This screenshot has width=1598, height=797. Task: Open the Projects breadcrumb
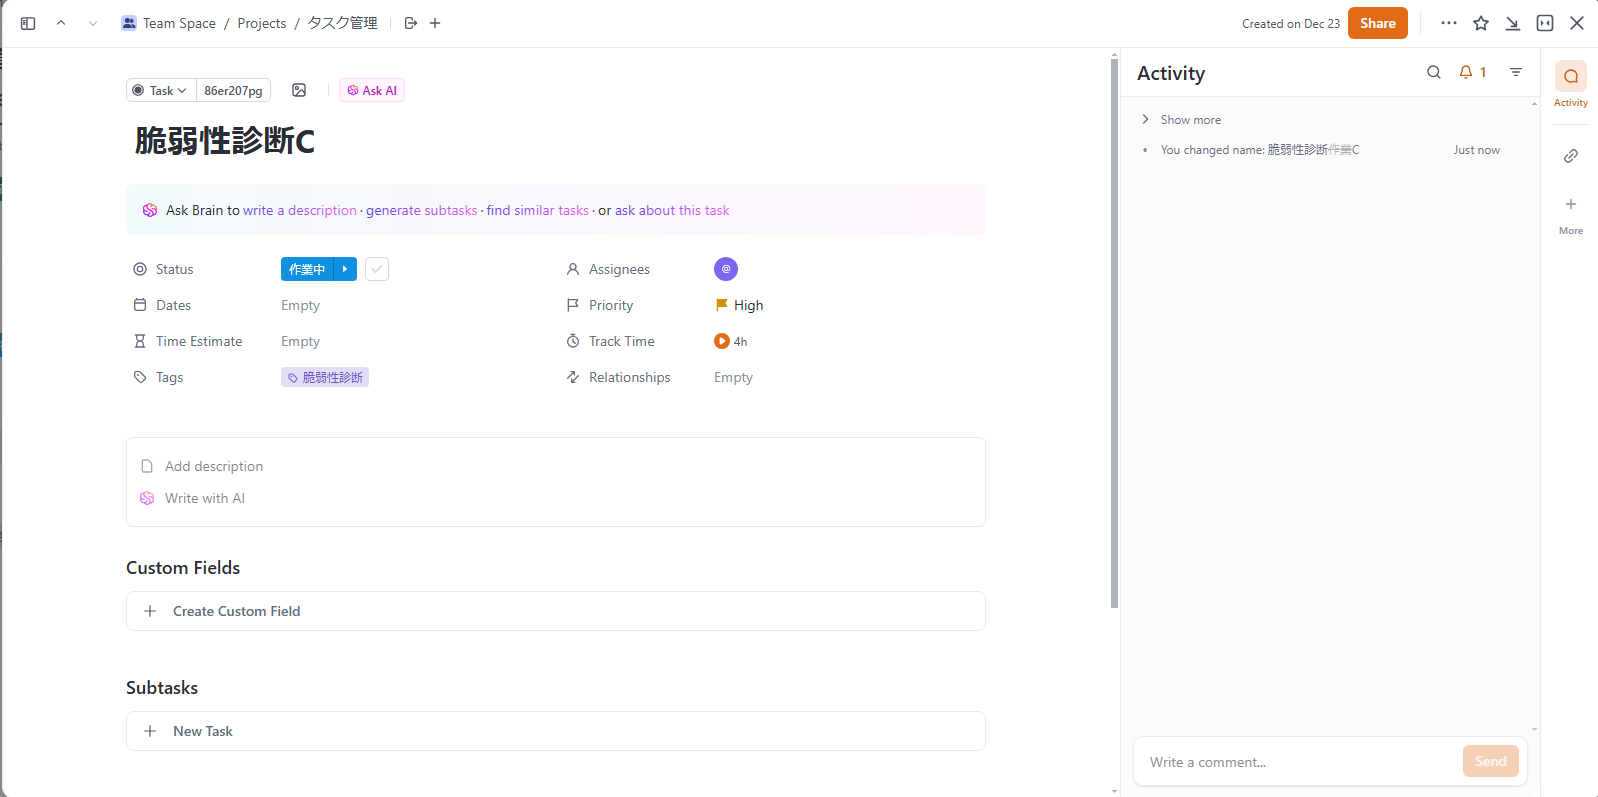tap(262, 23)
